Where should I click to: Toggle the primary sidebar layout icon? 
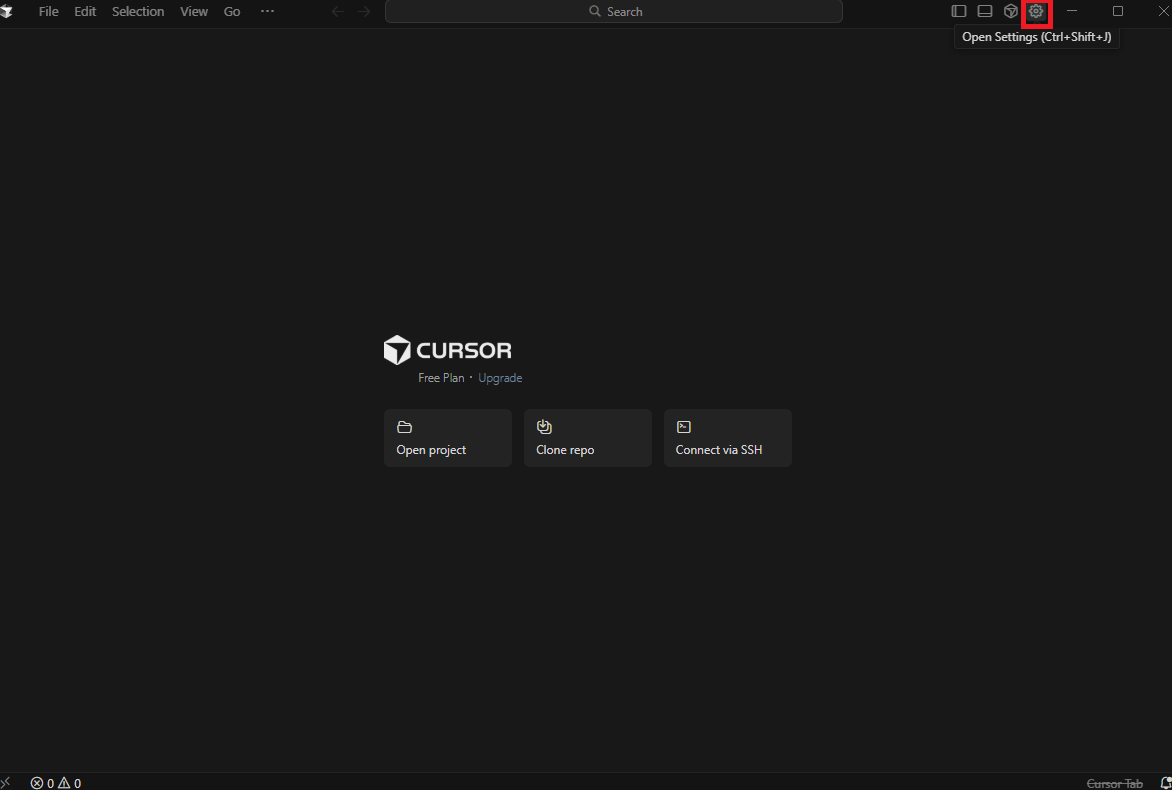coord(958,11)
